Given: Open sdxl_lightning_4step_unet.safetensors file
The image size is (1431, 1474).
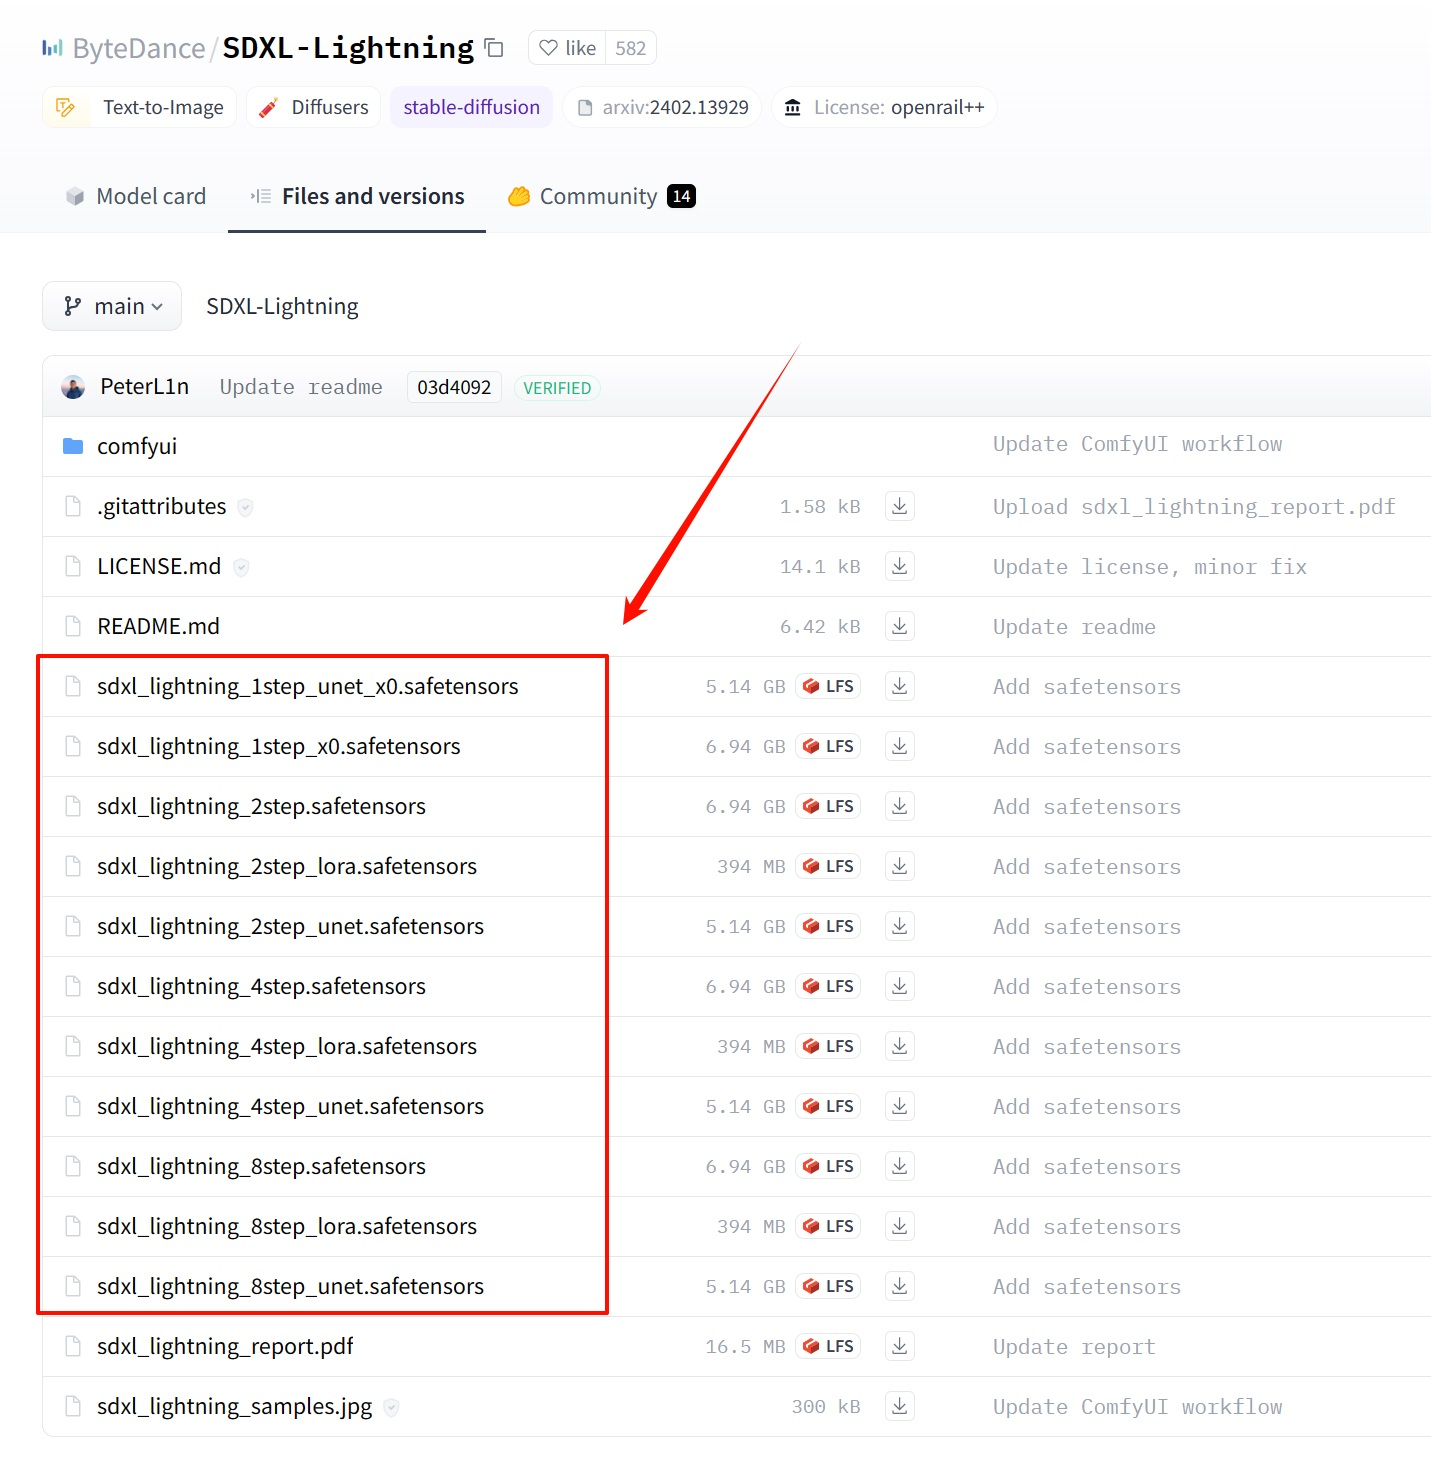Looking at the screenshot, I should point(290,1106).
